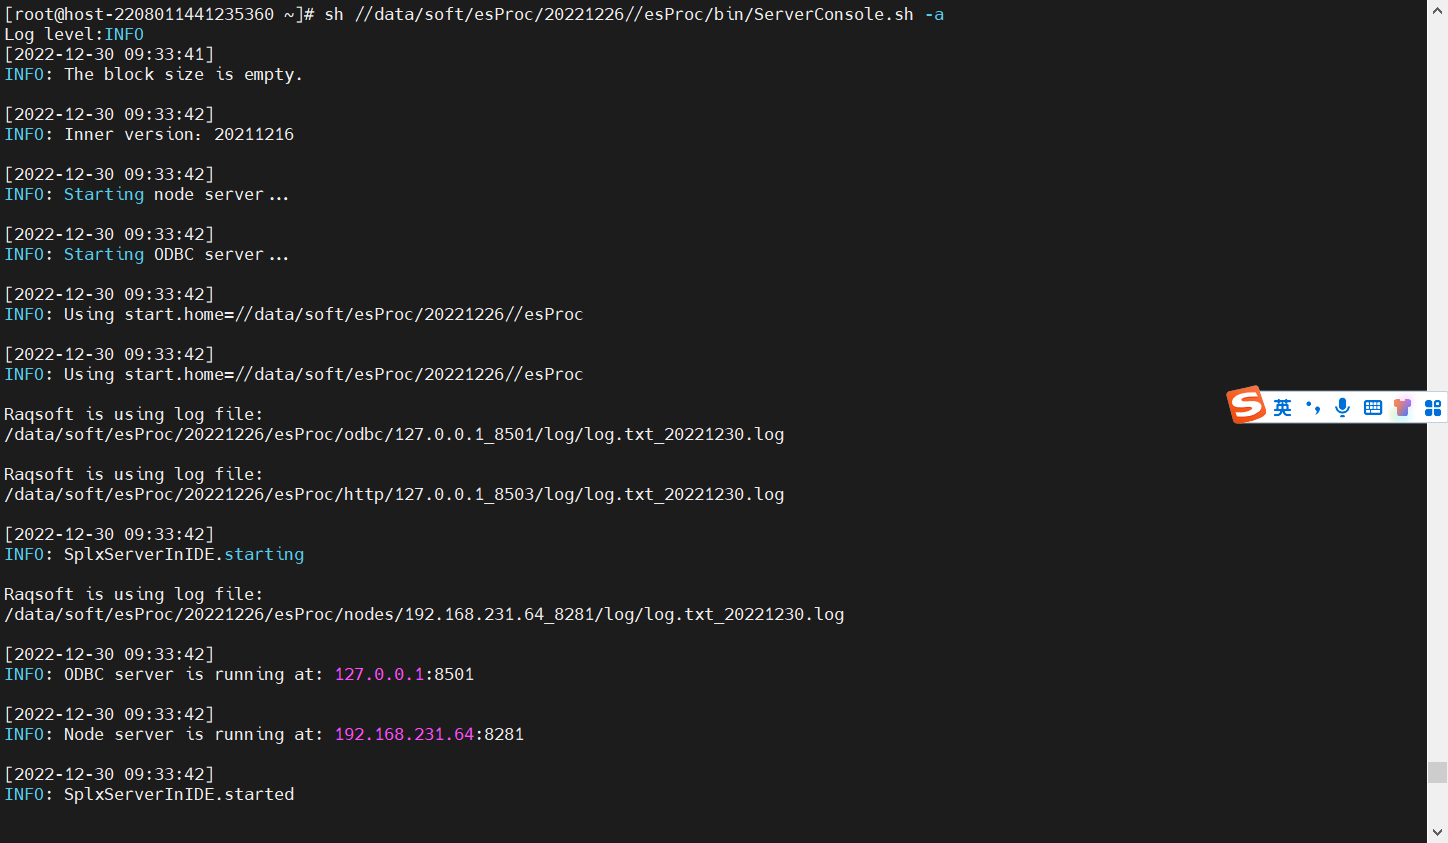Click the highlighted INFO log level value
Screen dimensions: 1448x843
(x=124, y=35)
